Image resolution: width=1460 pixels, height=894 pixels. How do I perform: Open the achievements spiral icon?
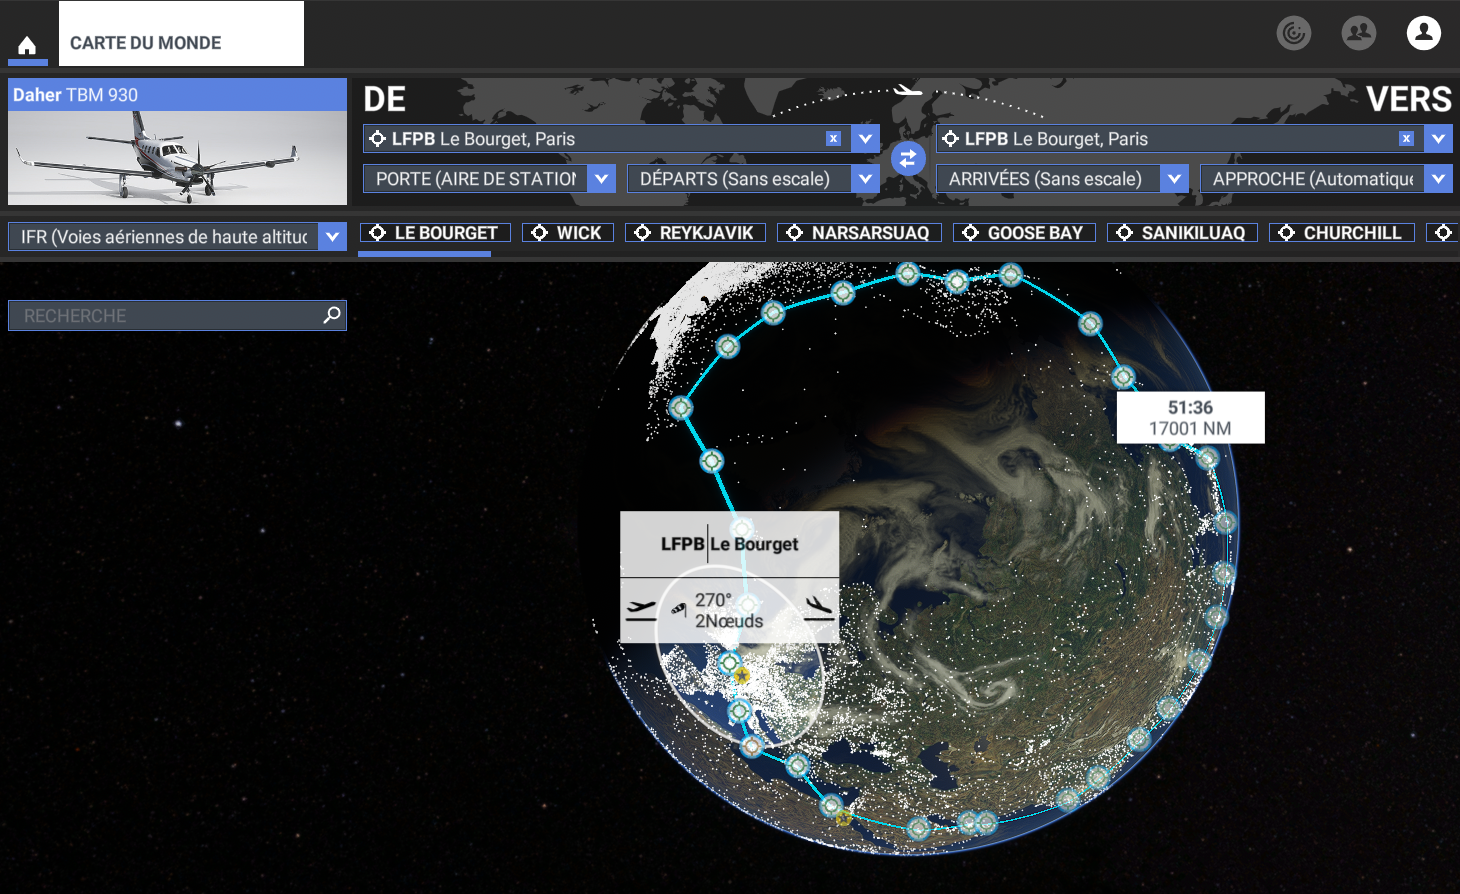coord(1293,33)
